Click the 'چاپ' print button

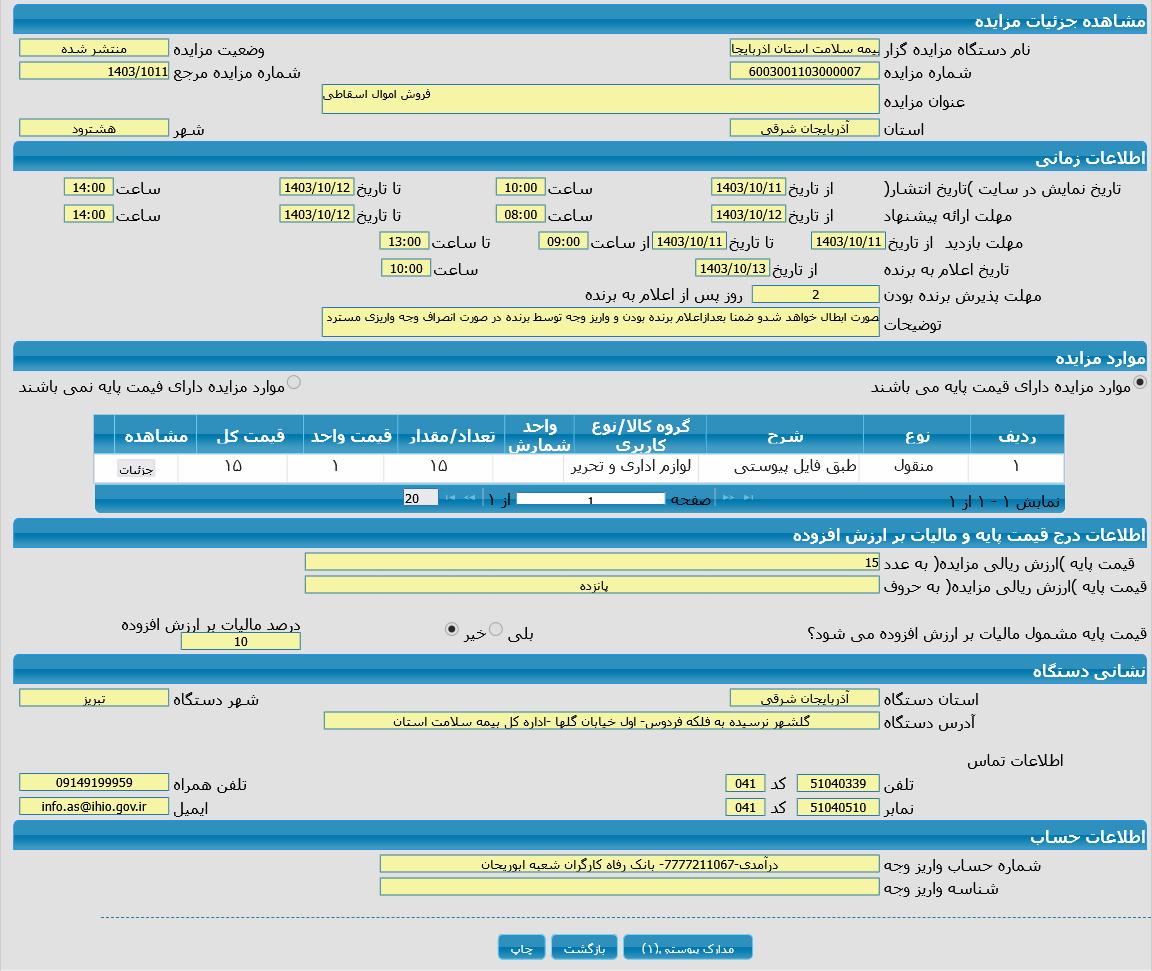(522, 948)
